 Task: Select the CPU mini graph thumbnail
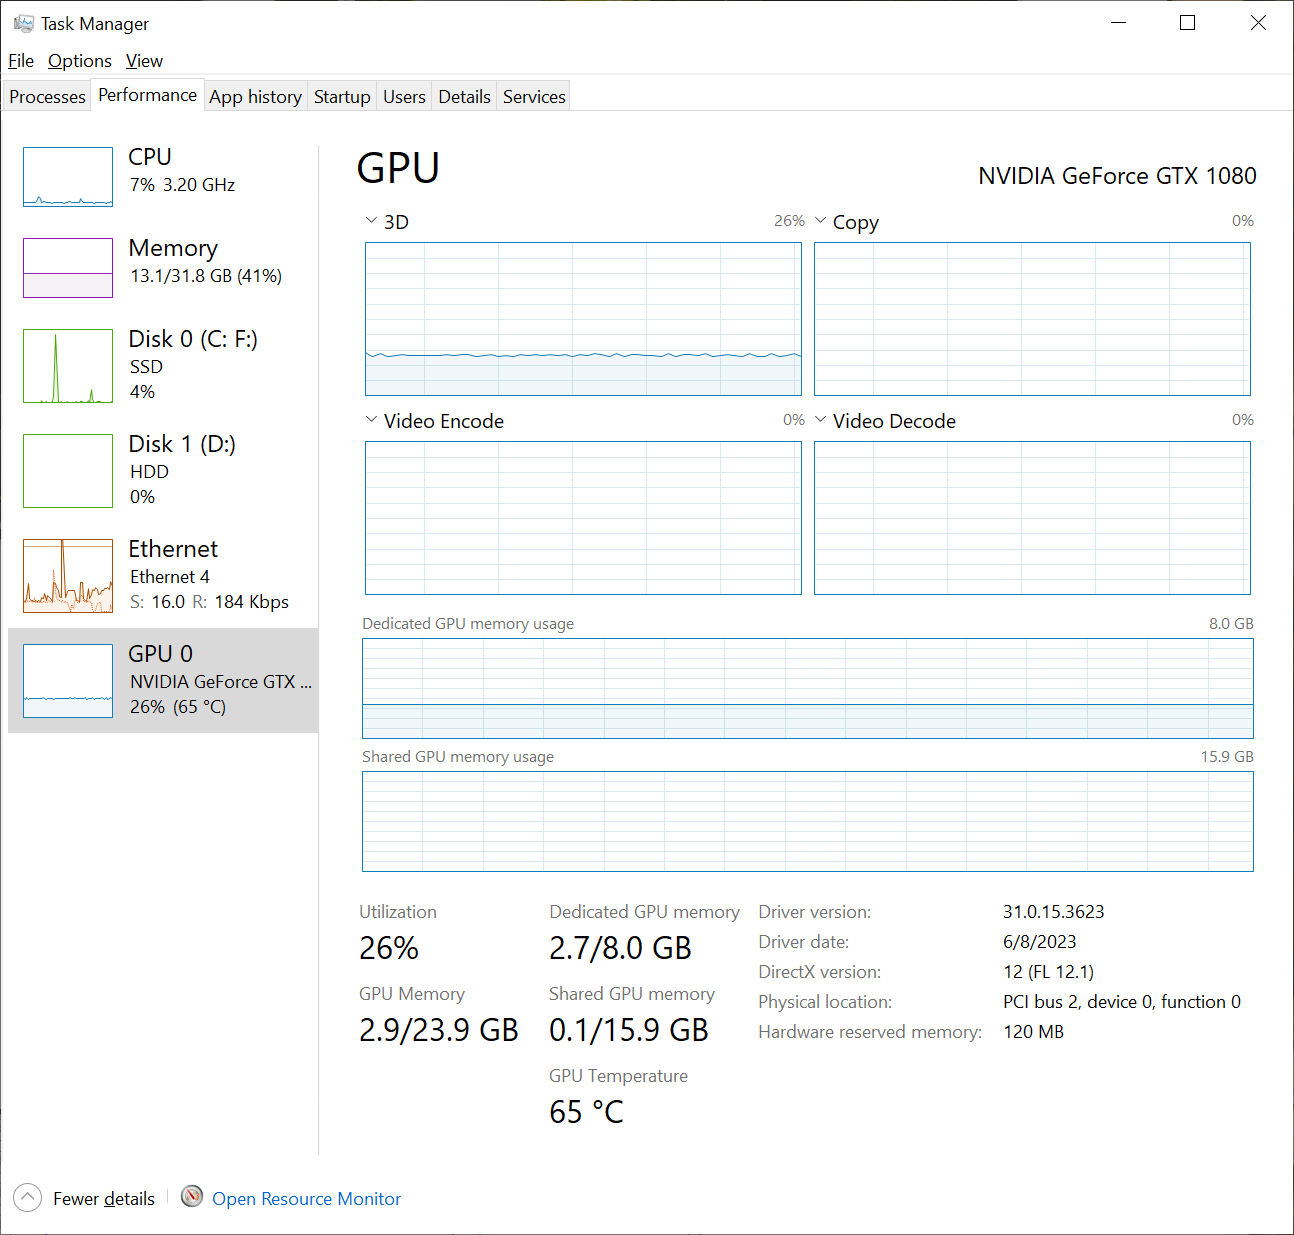coord(68,177)
